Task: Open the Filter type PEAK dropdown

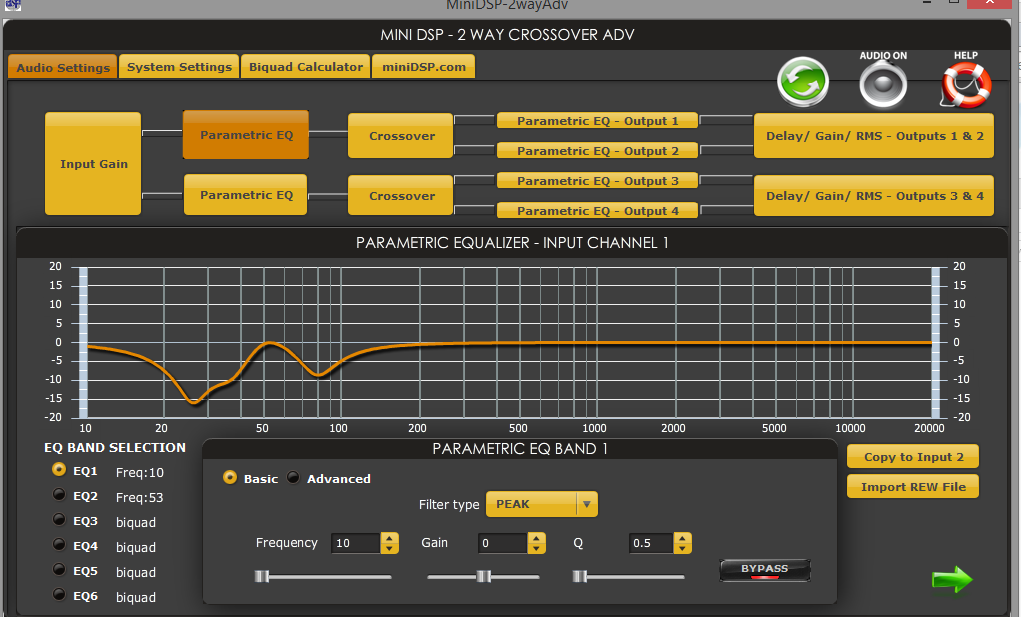Action: [542, 504]
